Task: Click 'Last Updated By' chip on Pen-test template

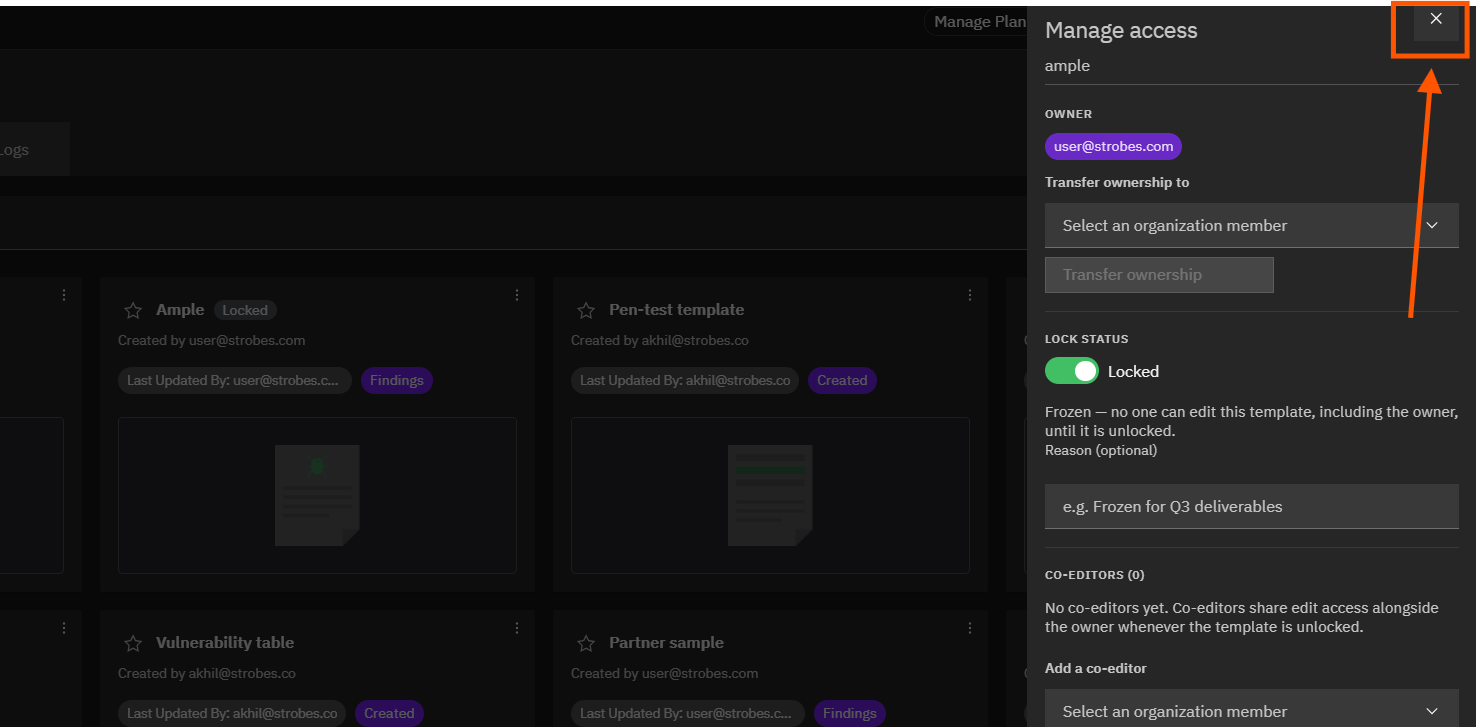Action: pos(685,380)
